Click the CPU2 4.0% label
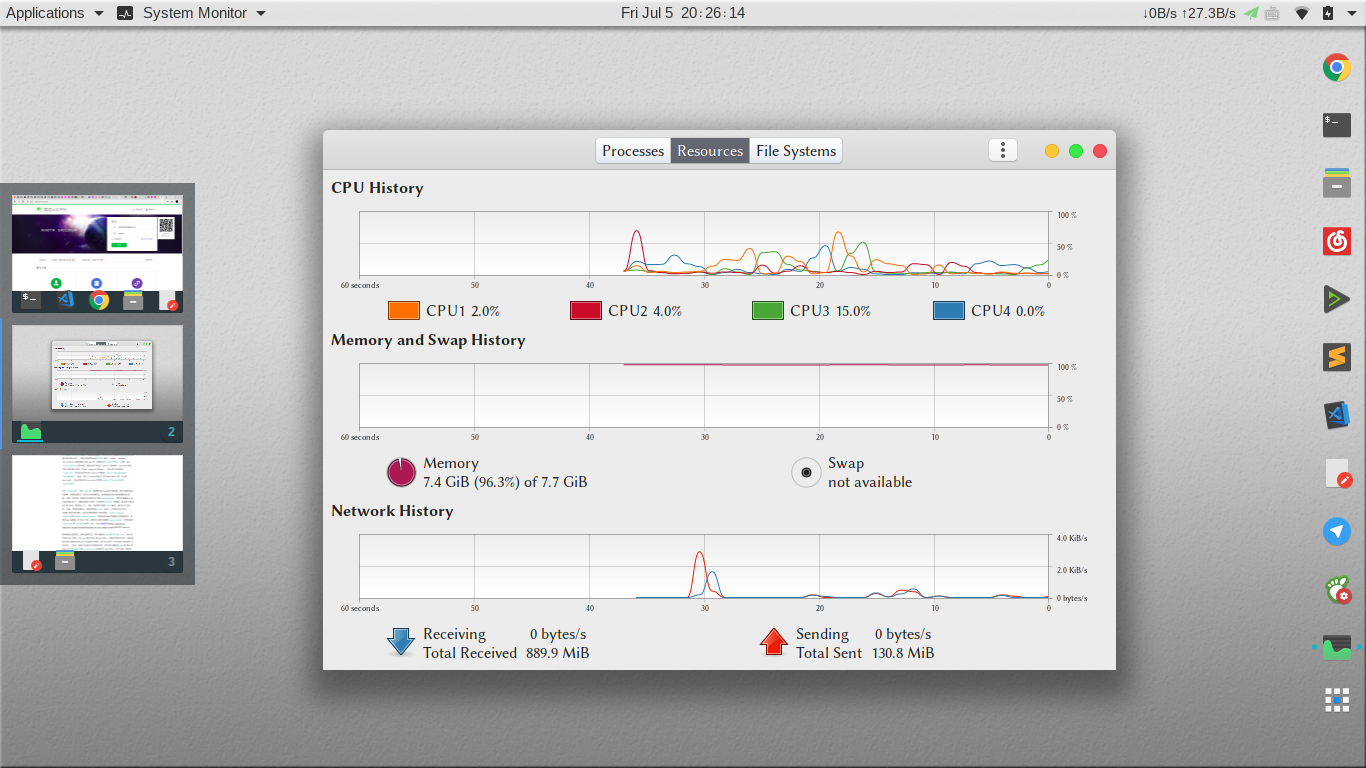Screen dimensions: 1366x768 pyautogui.click(x=645, y=311)
